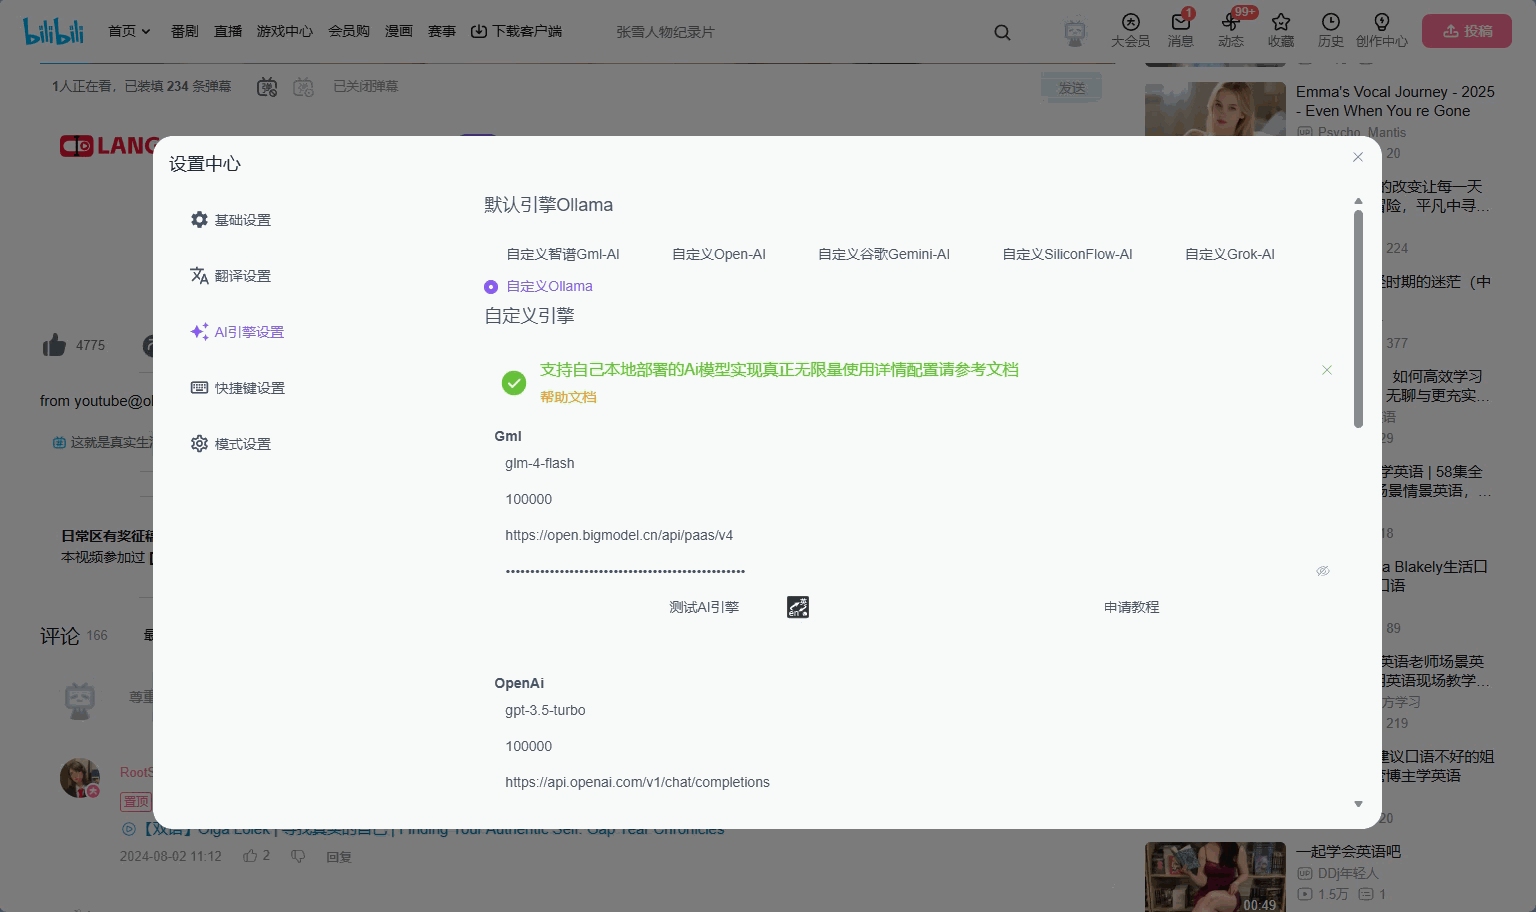Open the user avatar in navbar
Screen dimensions: 1536x912
[1075, 32]
